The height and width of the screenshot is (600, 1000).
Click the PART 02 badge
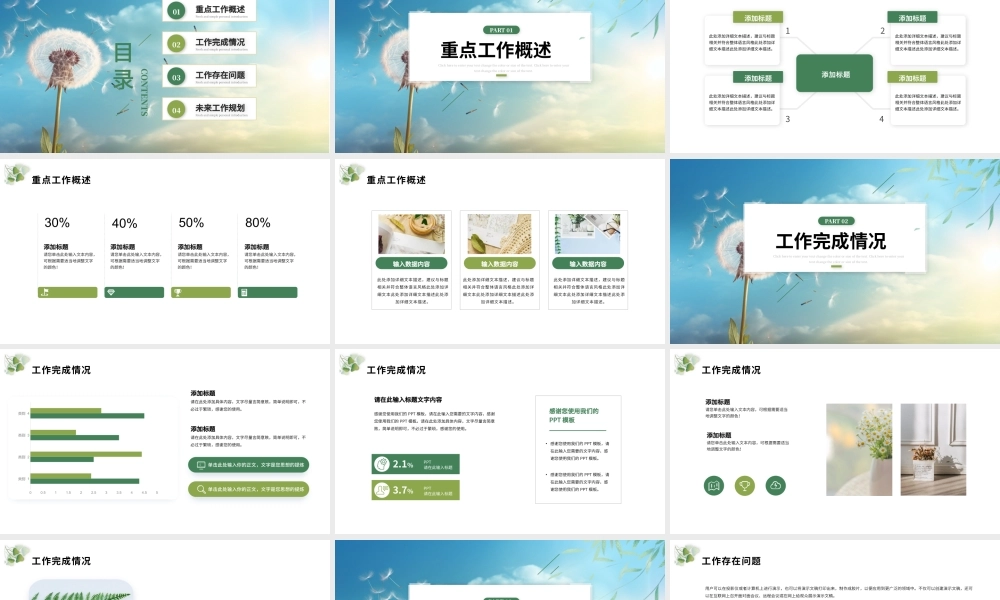pos(836,221)
